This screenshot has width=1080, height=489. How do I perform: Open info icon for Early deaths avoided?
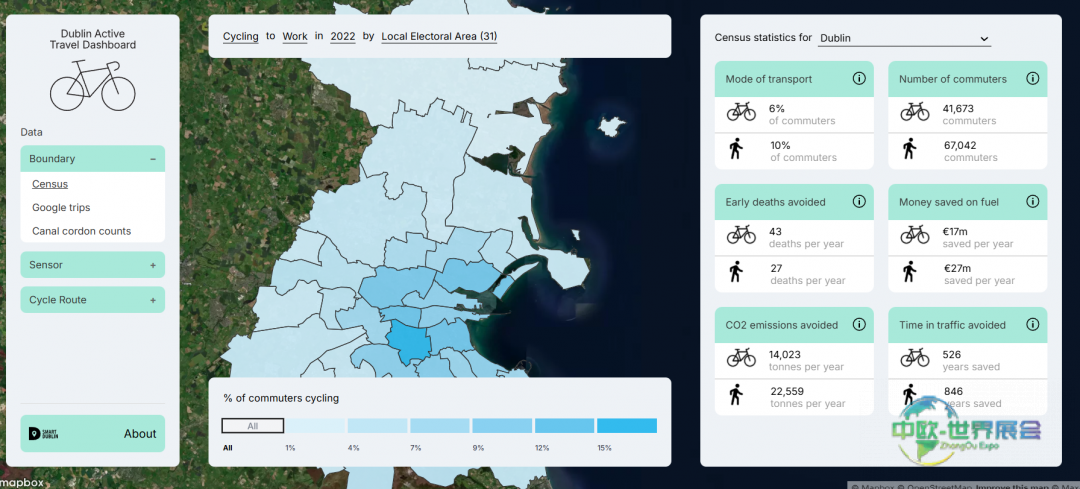point(859,202)
